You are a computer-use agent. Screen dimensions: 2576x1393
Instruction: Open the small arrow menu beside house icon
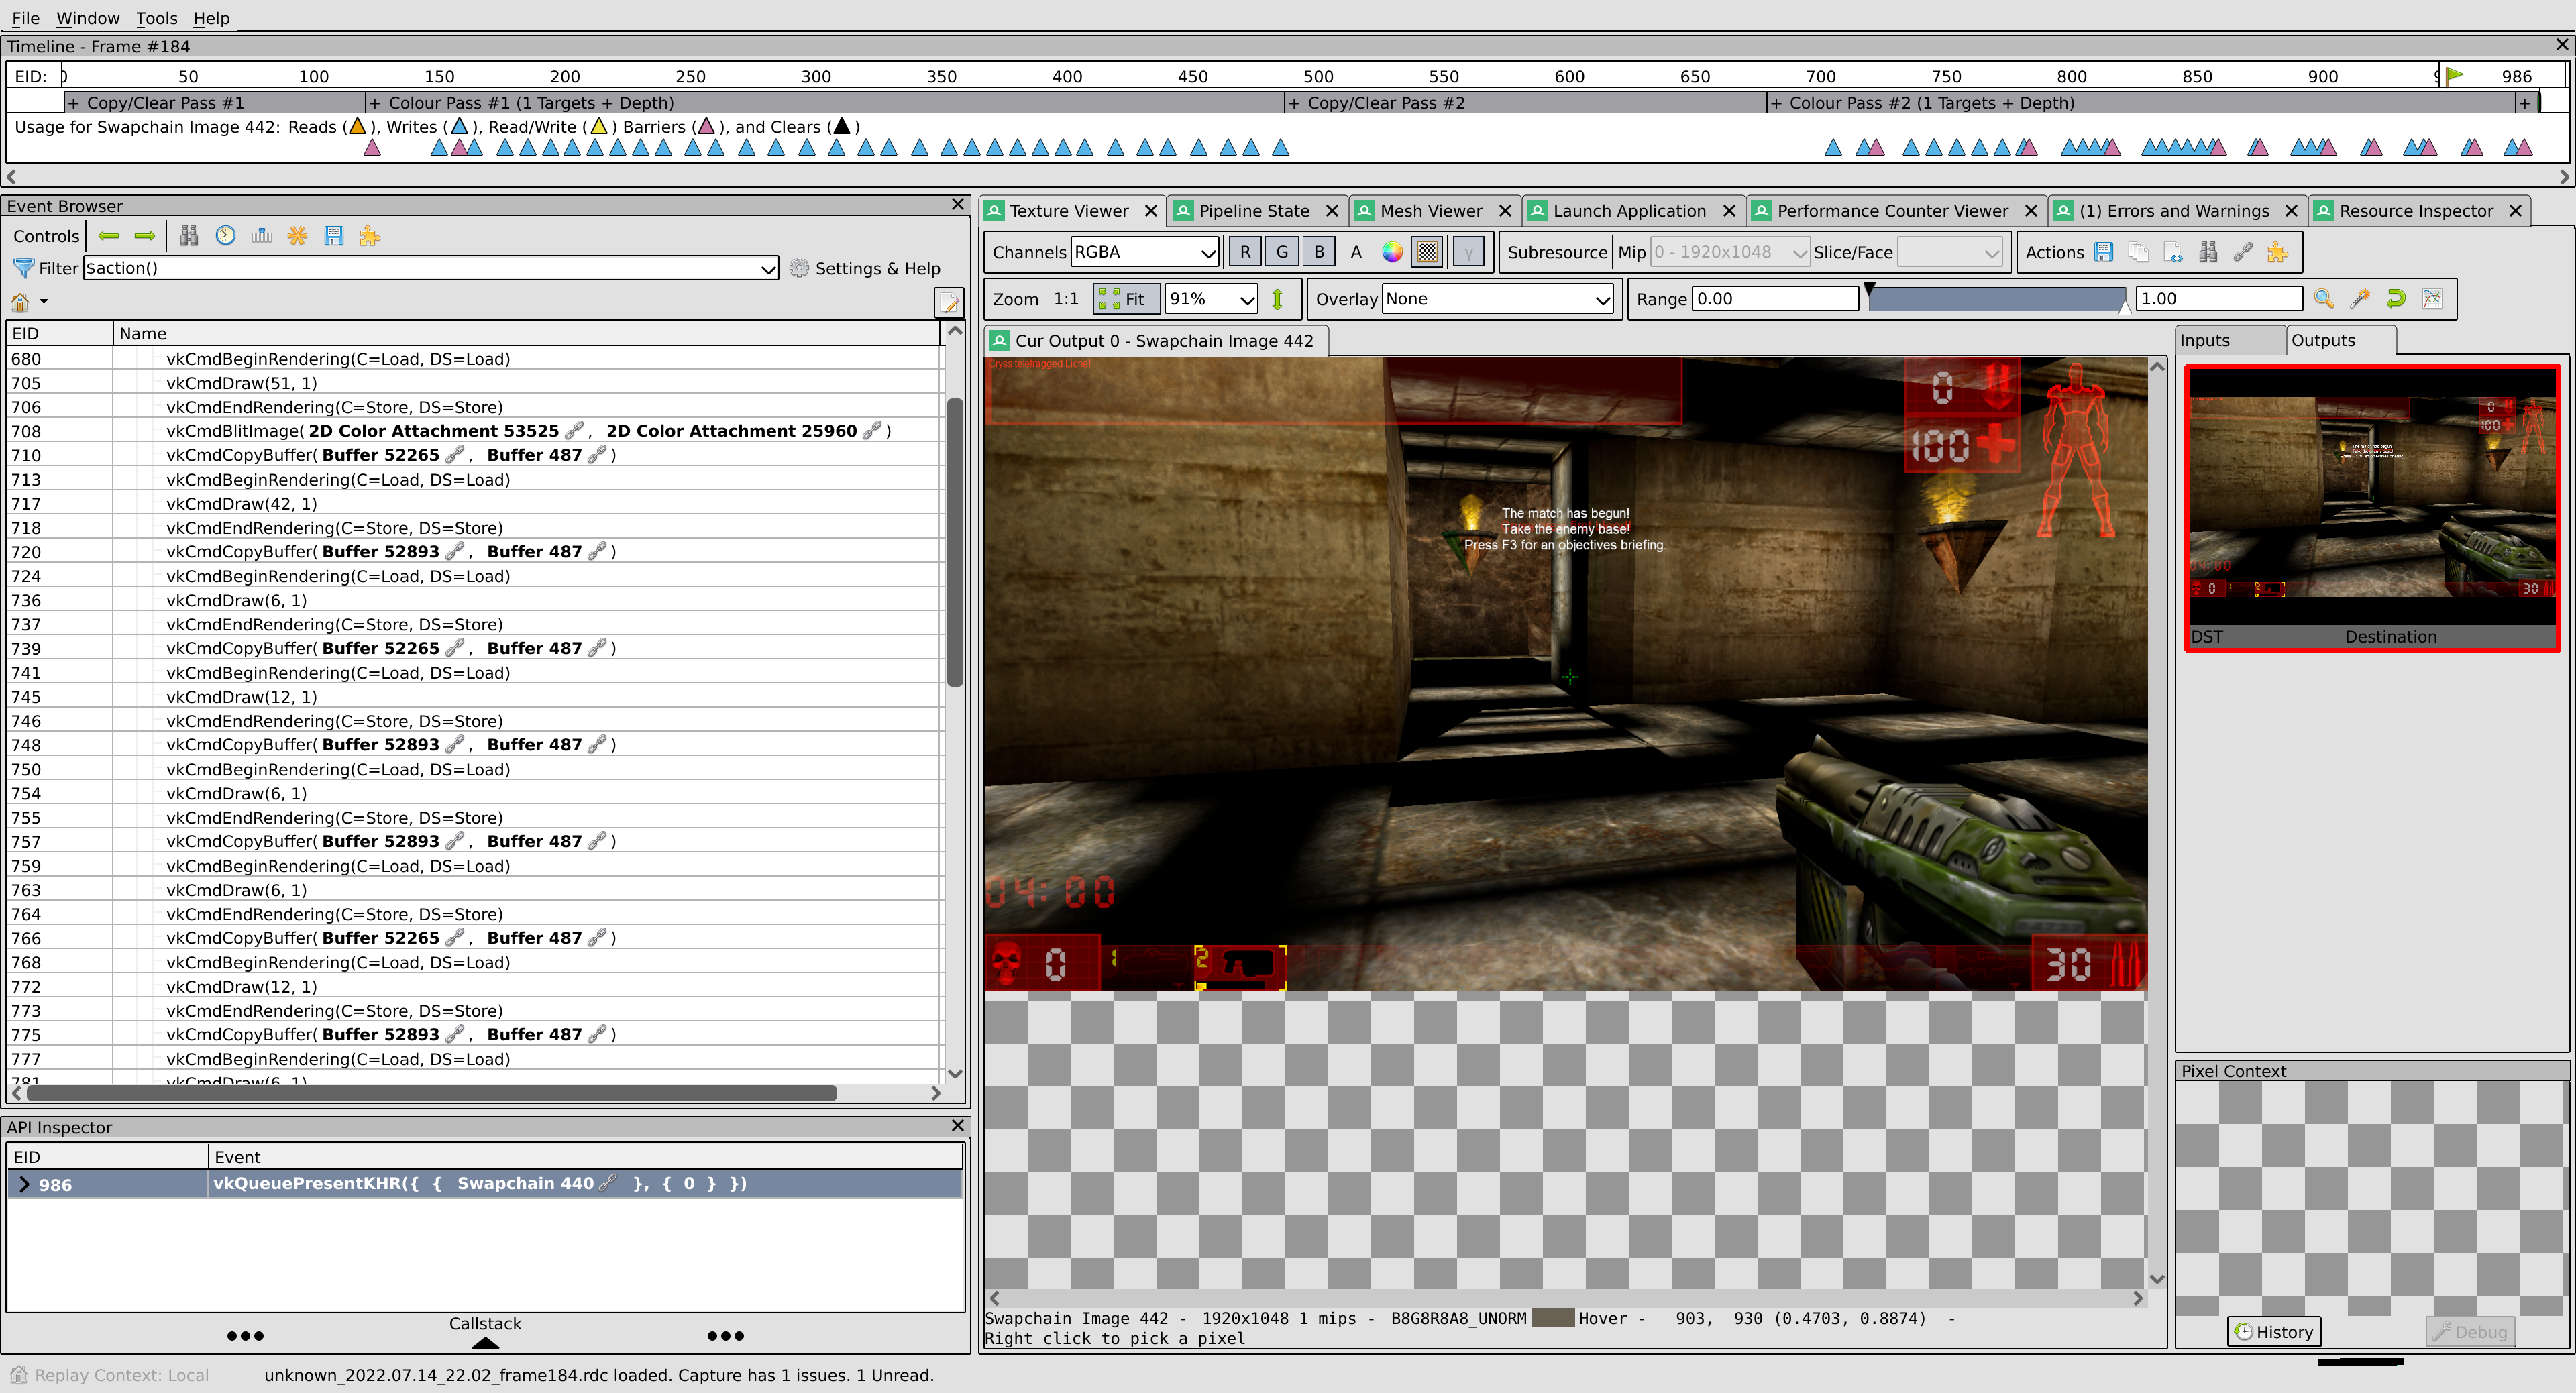[43, 301]
